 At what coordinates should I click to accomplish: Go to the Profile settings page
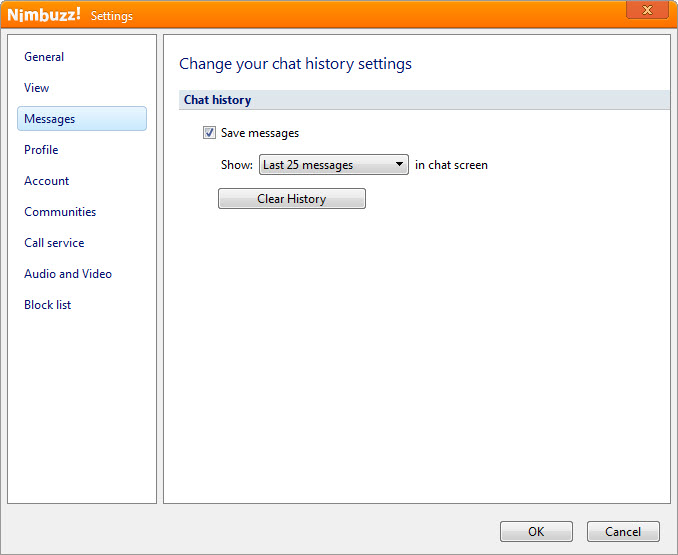click(x=41, y=150)
